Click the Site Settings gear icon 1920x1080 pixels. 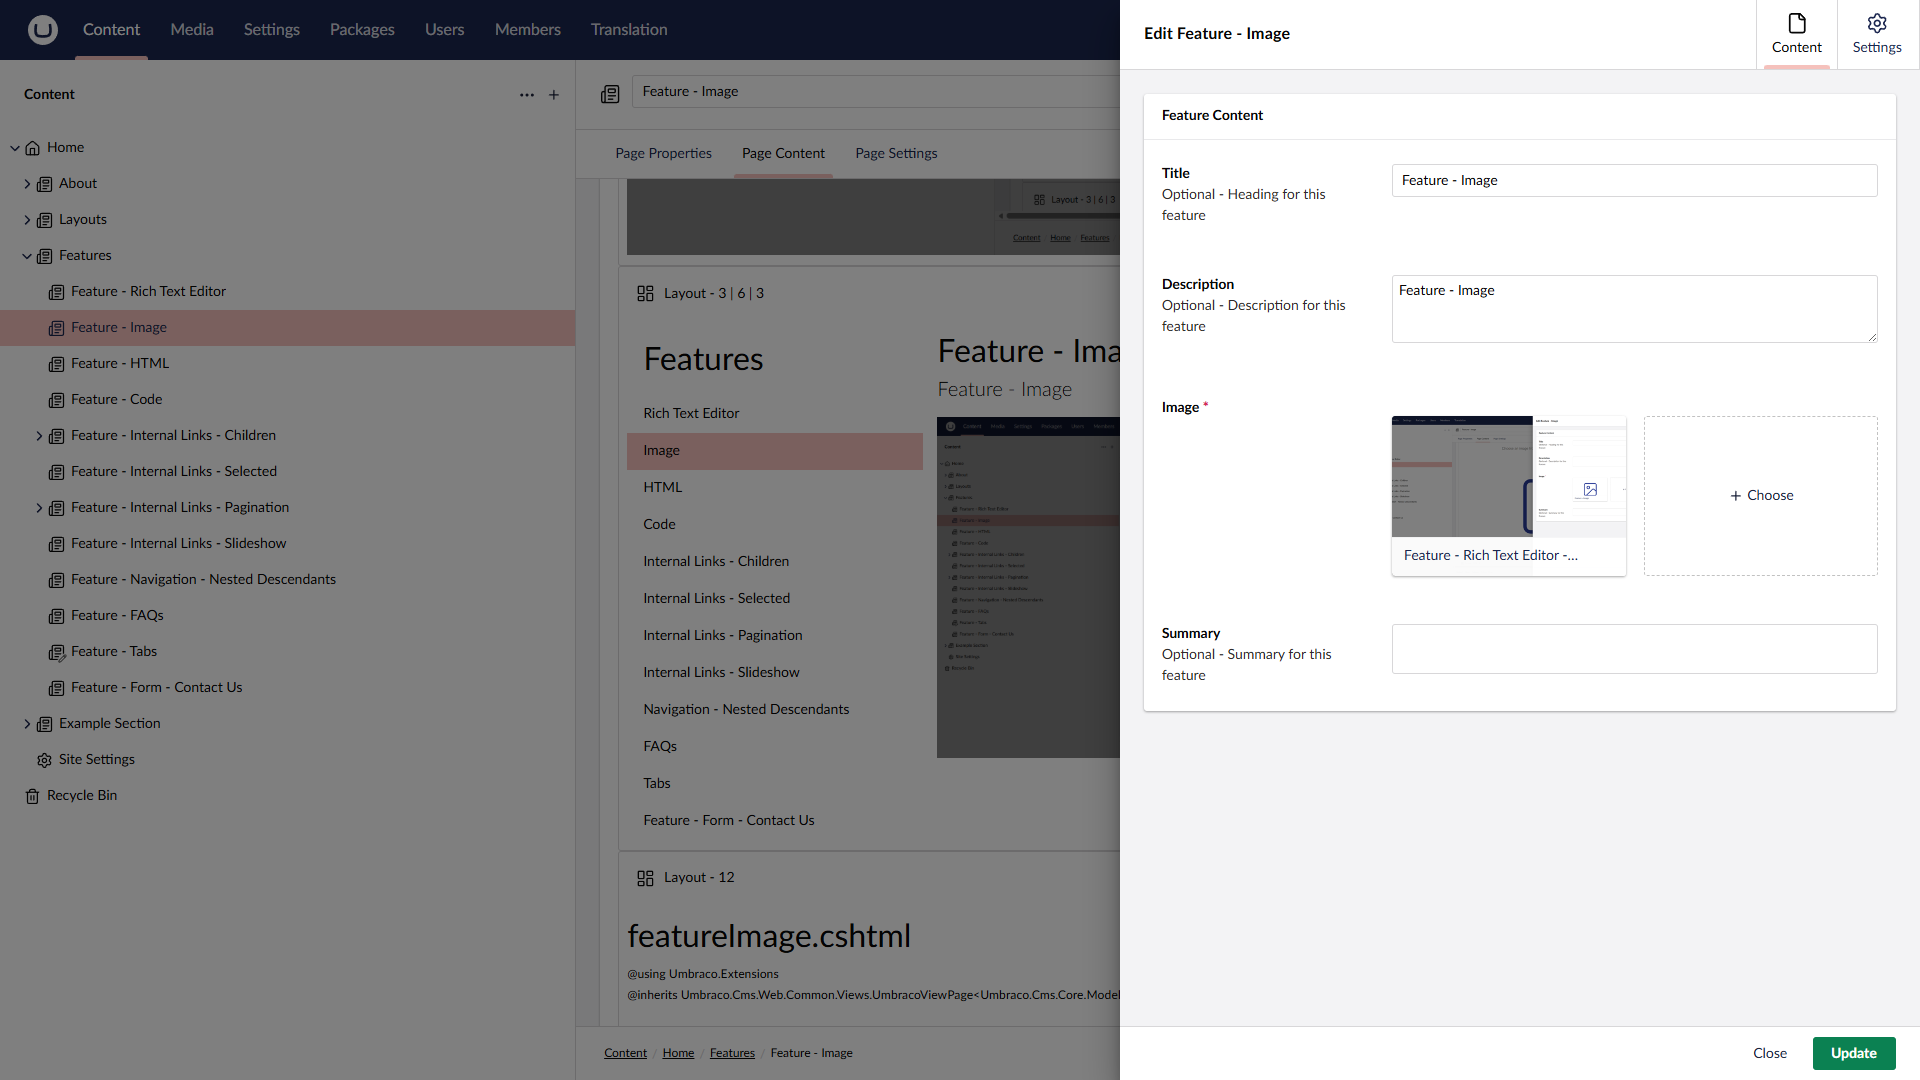(x=44, y=760)
